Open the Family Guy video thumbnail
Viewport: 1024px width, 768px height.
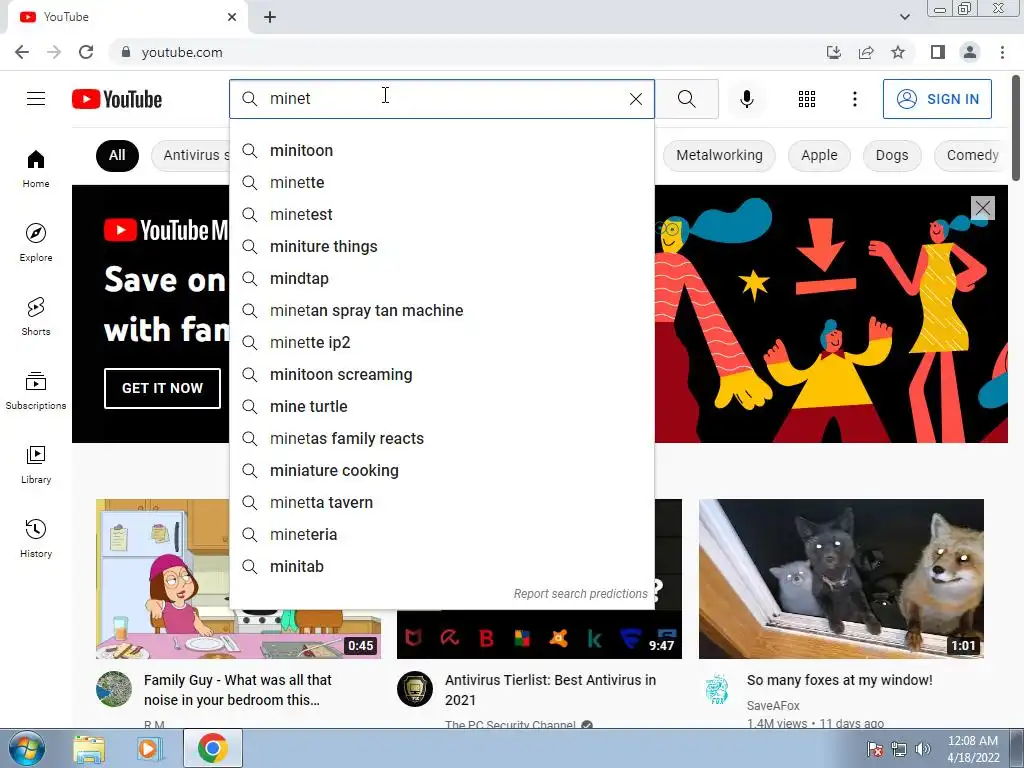point(238,579)
